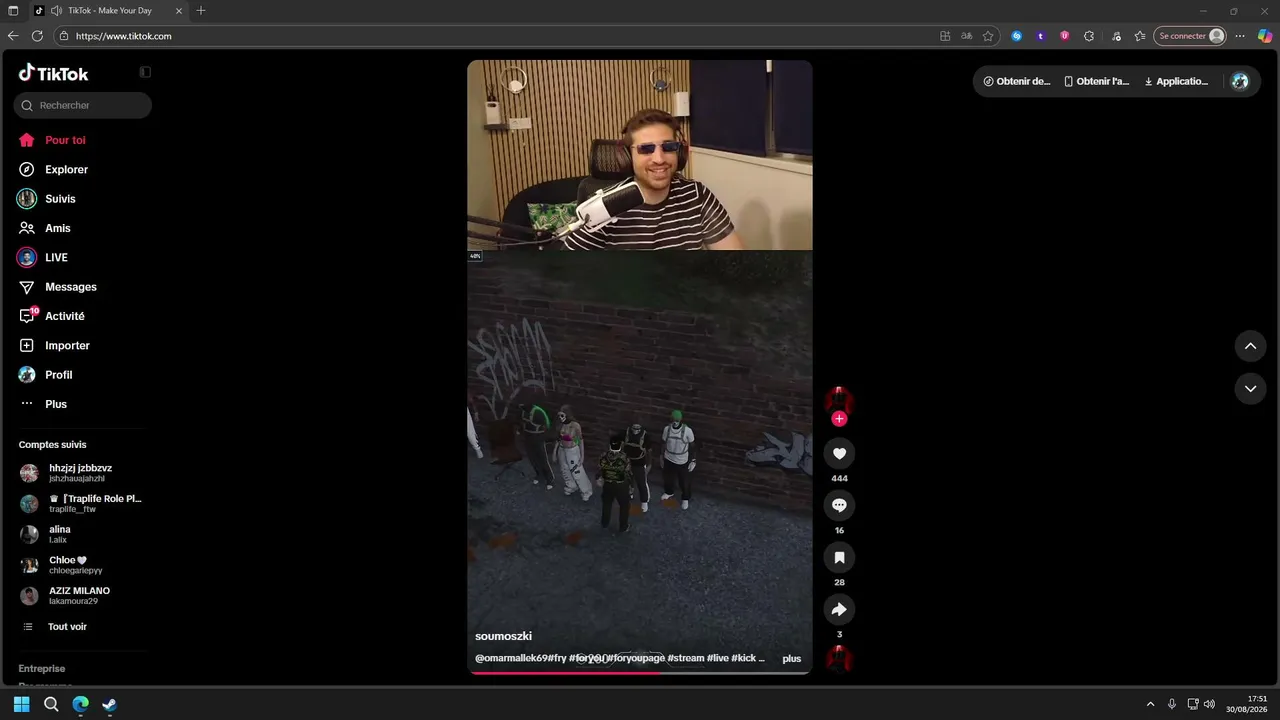Viewport: 1280px width, 720px height.
Task: Click the Application download button
Action: click(1177, 82)
